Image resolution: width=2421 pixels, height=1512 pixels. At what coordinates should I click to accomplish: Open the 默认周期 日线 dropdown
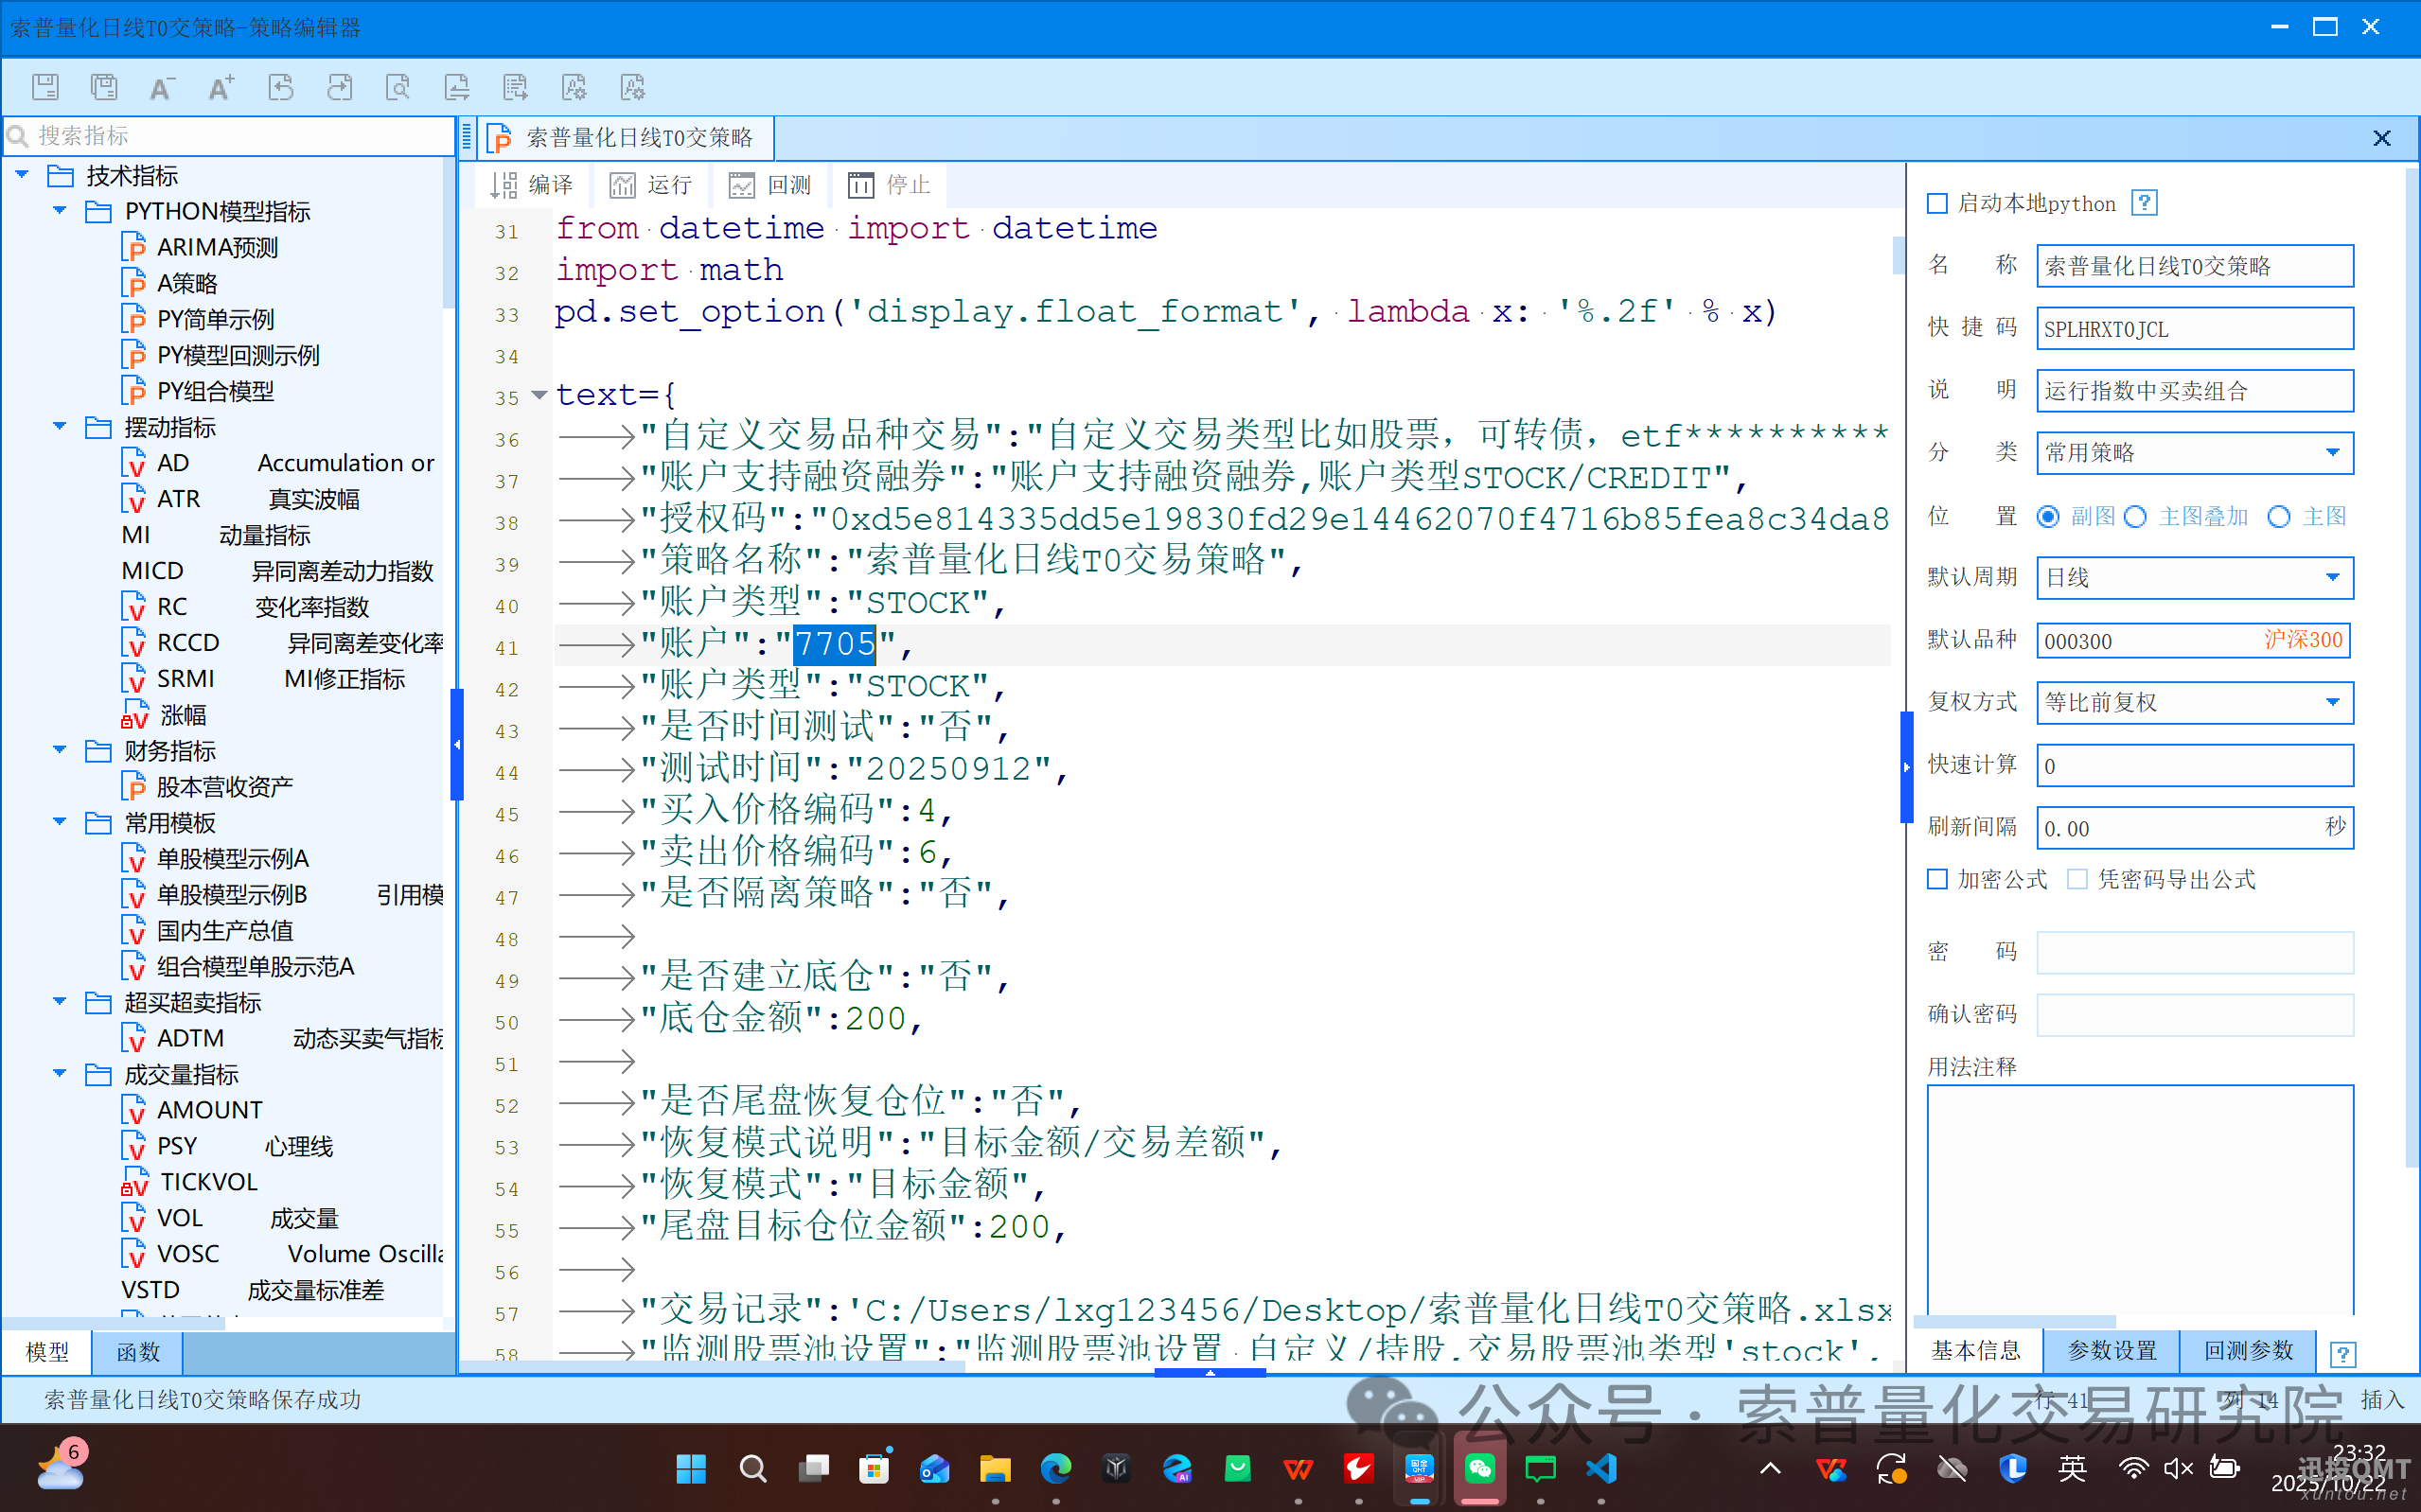(x=2332, y=578)
